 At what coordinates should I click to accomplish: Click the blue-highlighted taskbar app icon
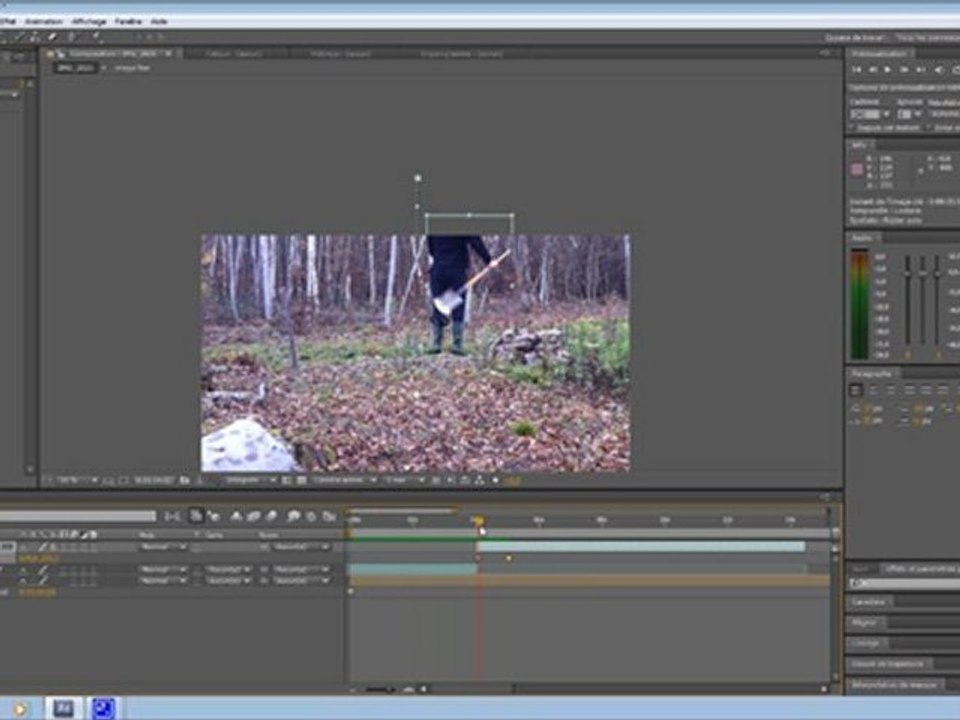(x=102, y=709)
